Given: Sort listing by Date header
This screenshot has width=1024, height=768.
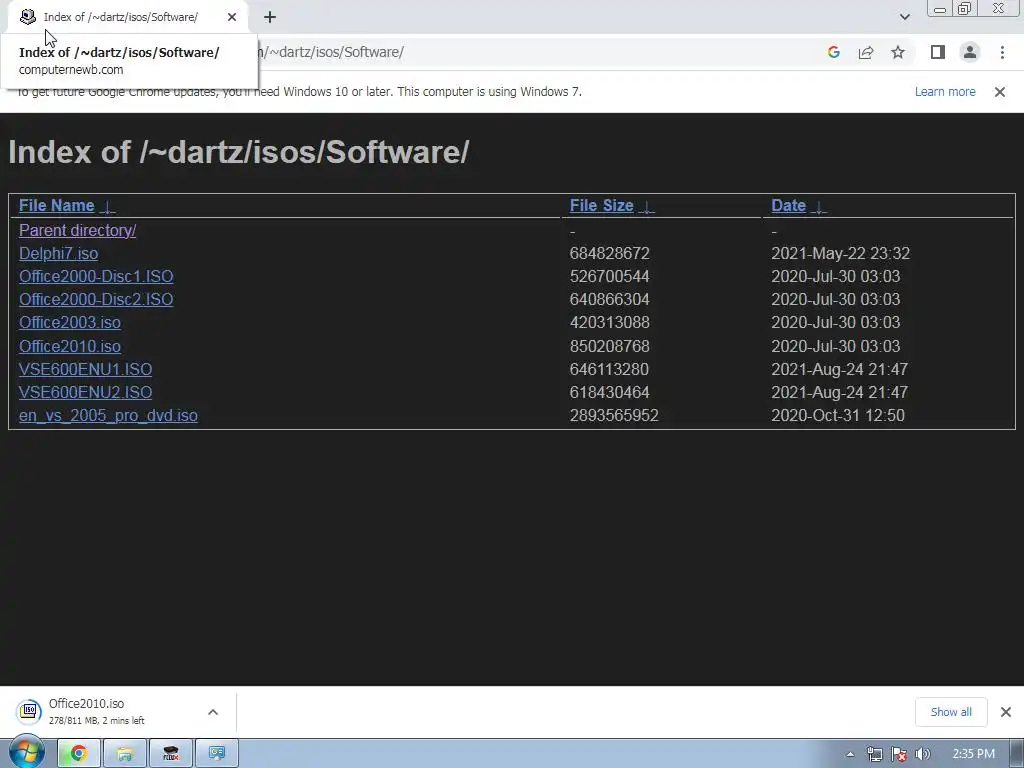Looking at the screenshot, I should coord(788,206).
